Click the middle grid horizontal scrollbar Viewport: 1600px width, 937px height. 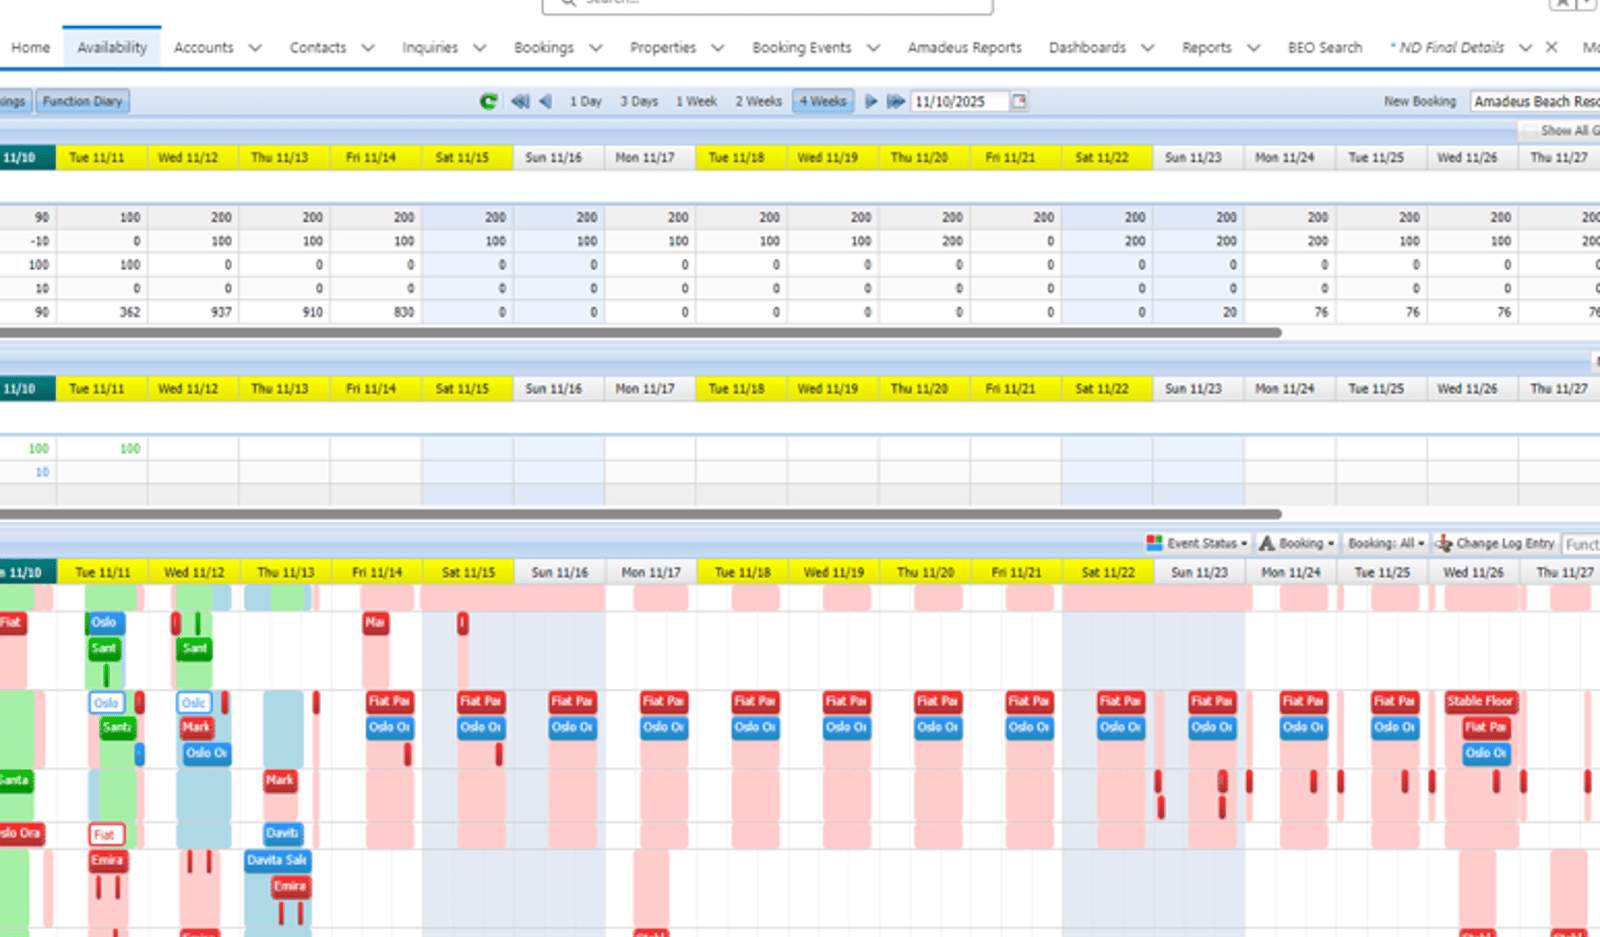(x=640, y=514)
